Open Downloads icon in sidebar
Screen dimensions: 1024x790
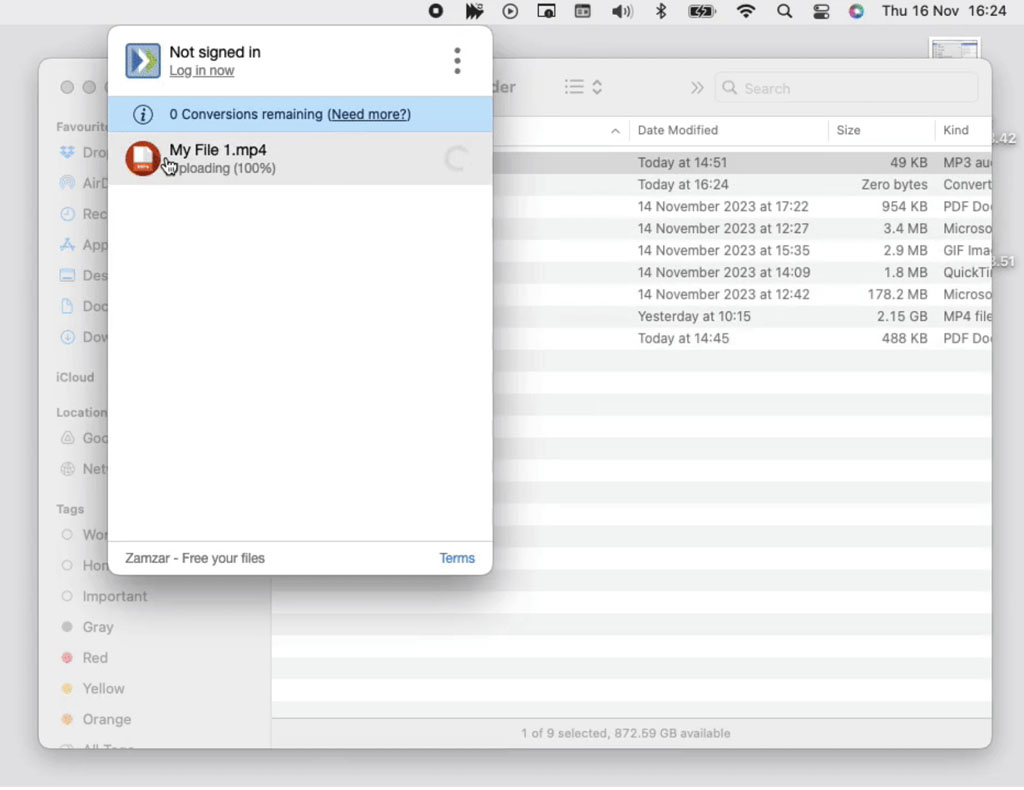point(67,337)
